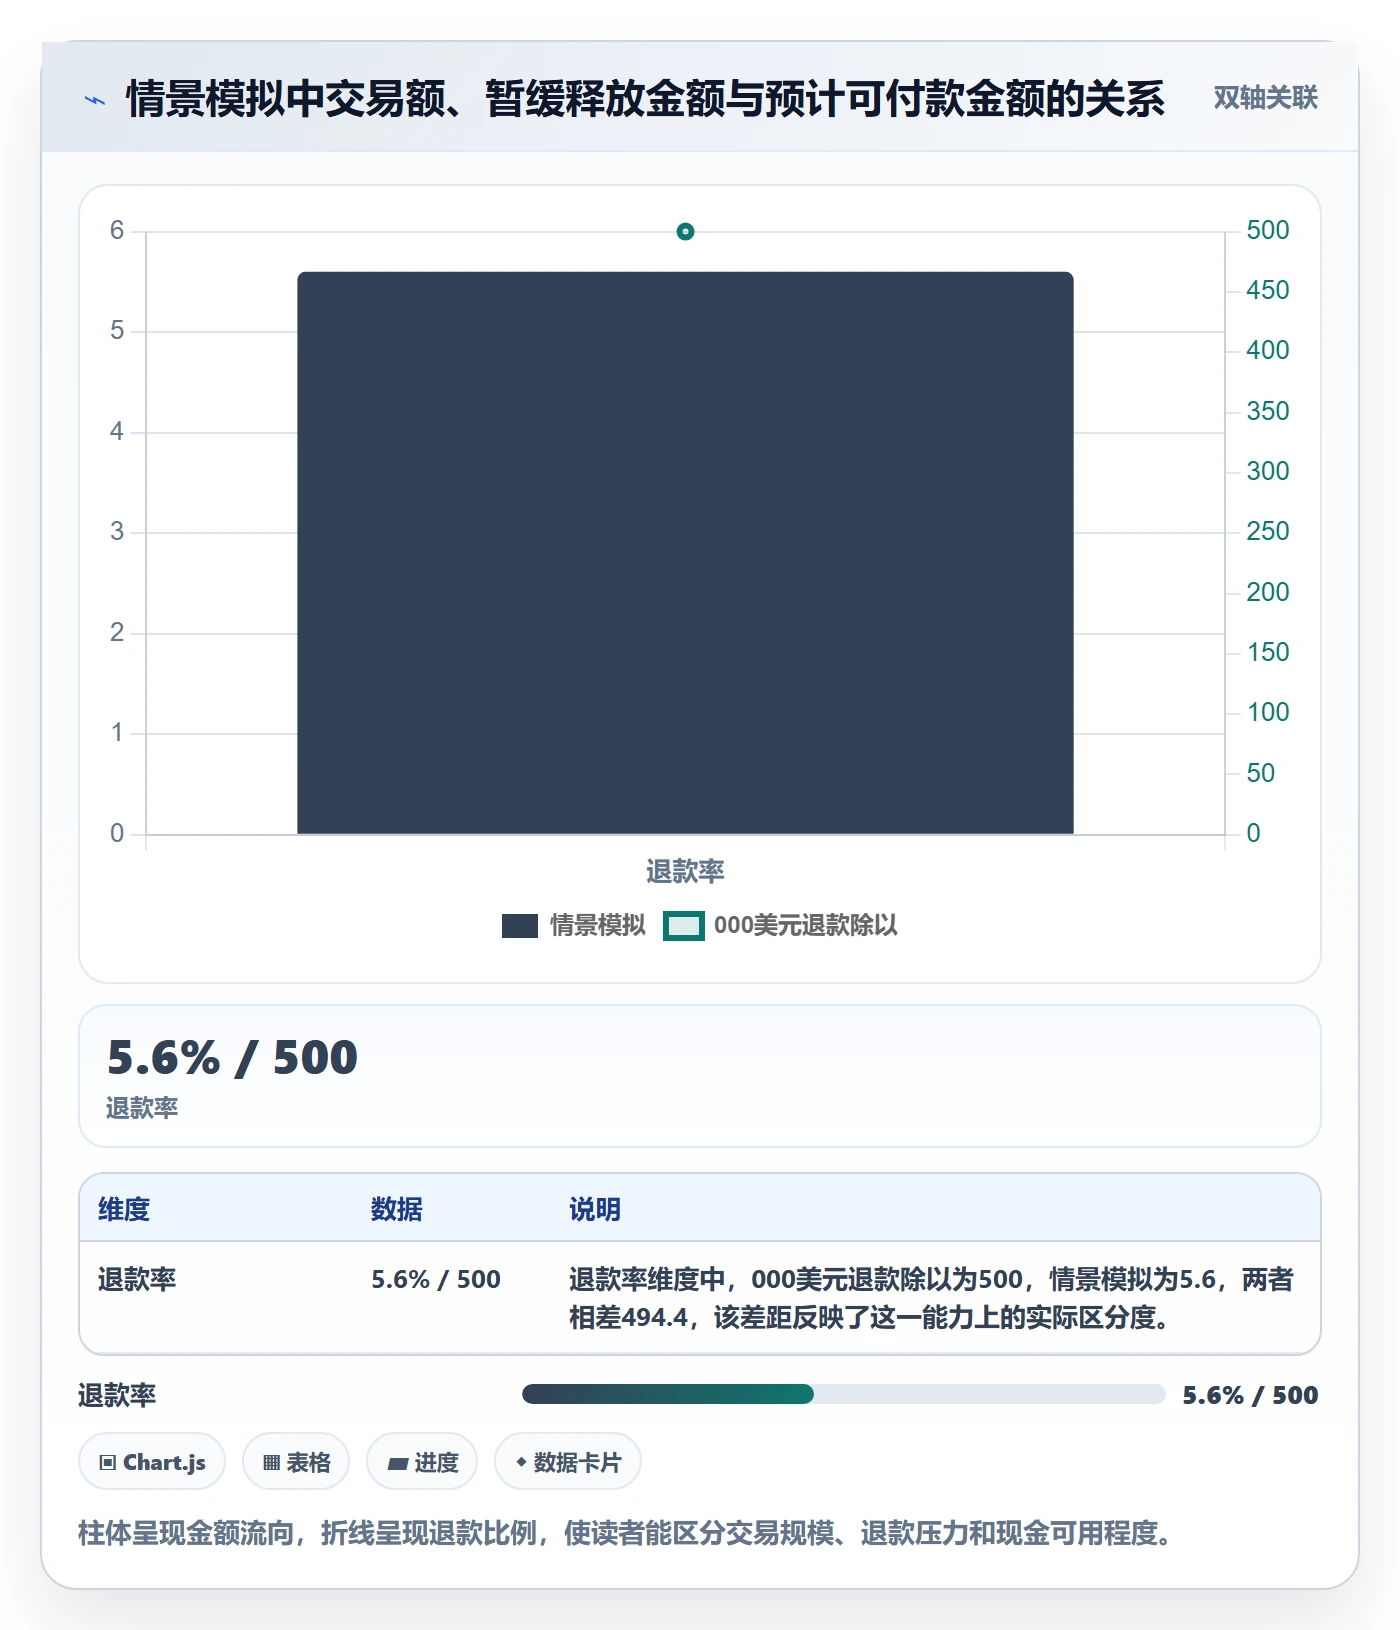Click the left axis label 3
The image size is (1400, 1630).
(x=117, y=531)
